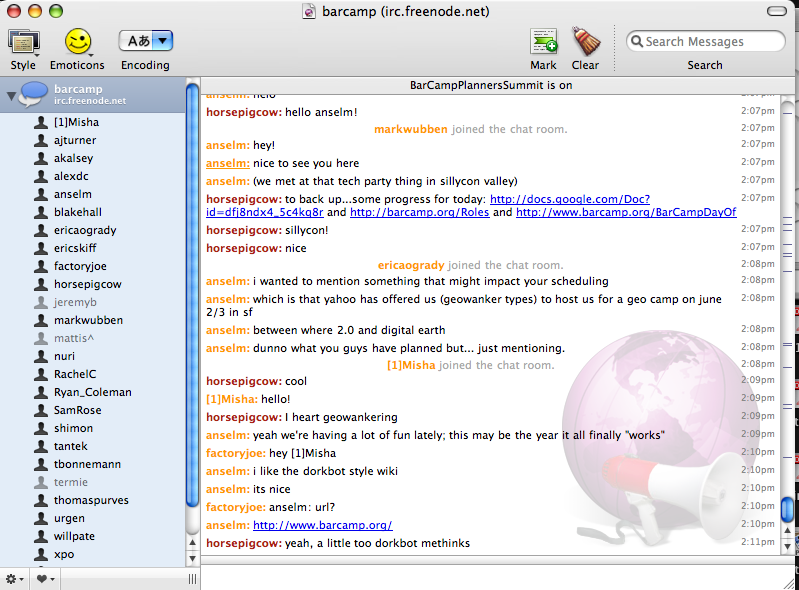Select user [1]Misha in member list

[x=76, y=122]
